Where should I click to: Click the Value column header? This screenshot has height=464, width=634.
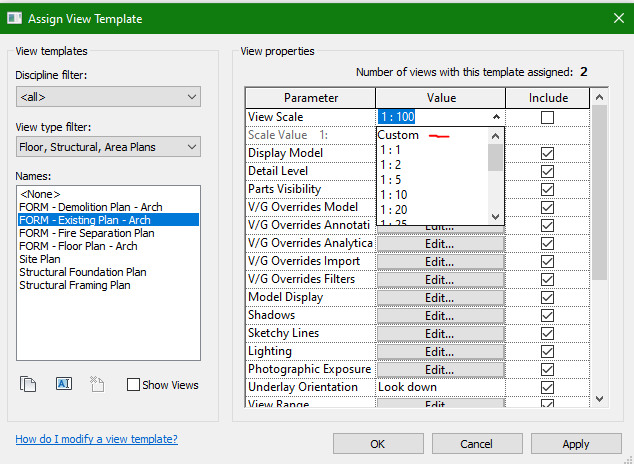tap(441, 98)
